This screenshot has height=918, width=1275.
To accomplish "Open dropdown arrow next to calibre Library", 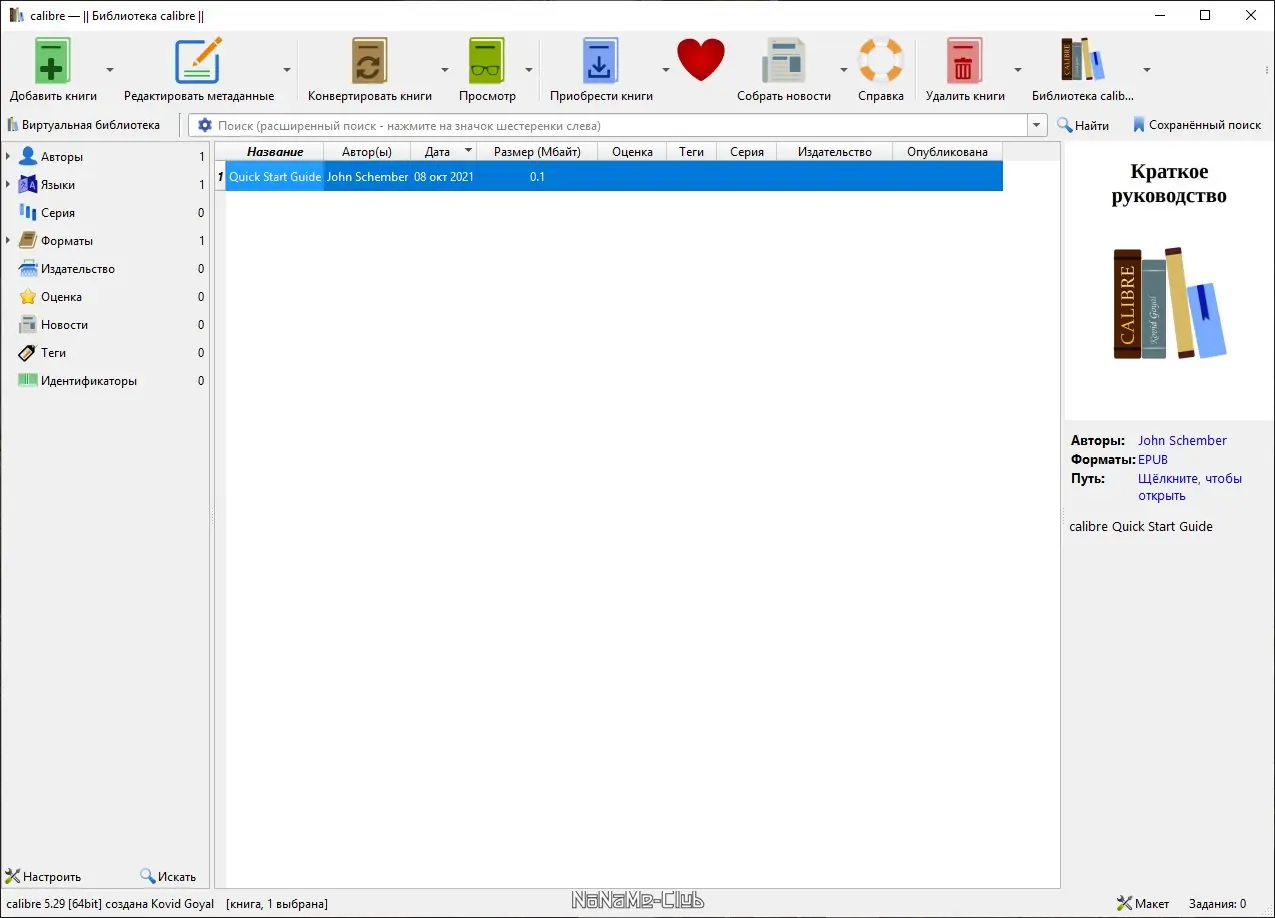I will pyautogui.click(x=1147, y=70).
